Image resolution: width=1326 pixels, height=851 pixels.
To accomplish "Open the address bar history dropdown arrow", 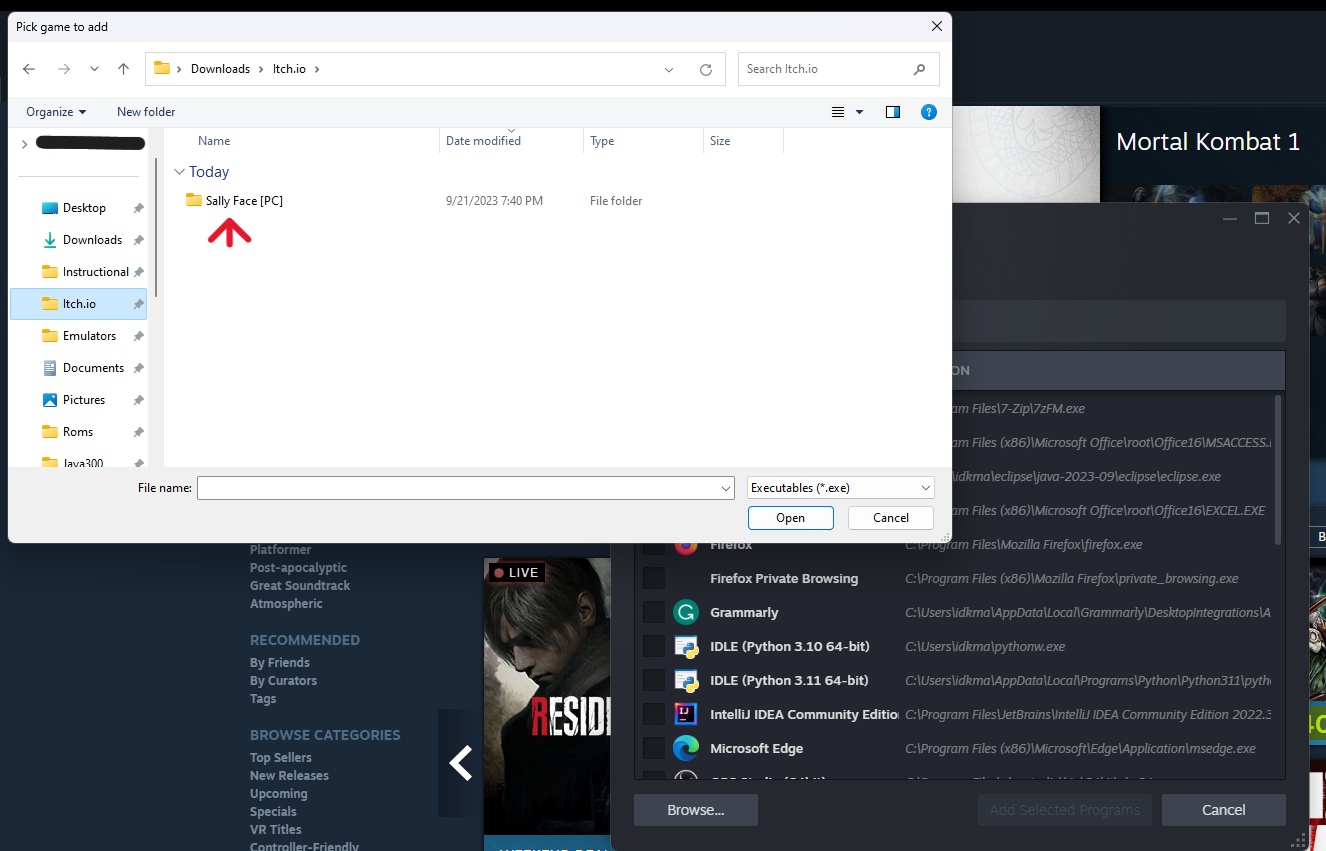I will click(668, 69).
